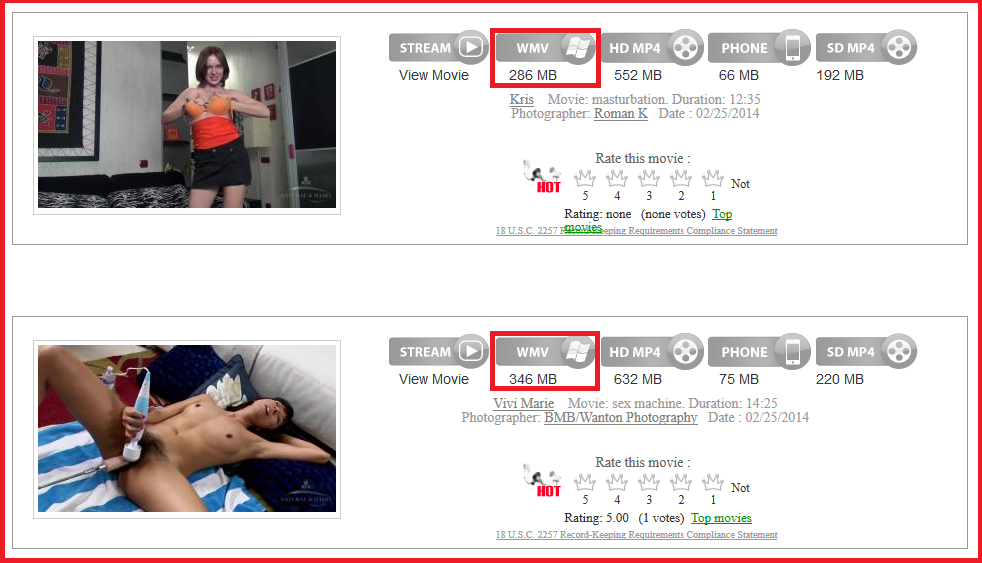Open the first movie's 18 U.S.C. 2257 compliance statement

point(636,230)
